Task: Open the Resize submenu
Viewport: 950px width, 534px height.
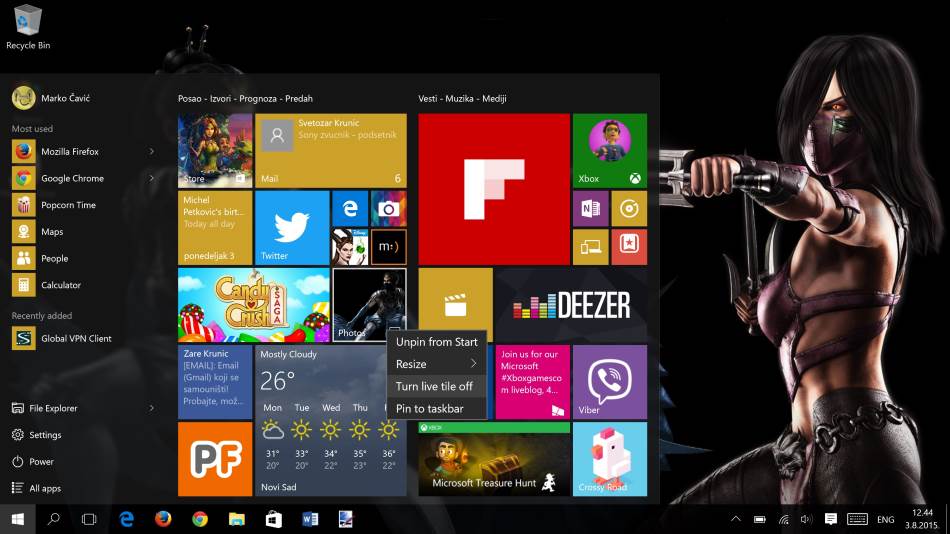Action: 436,364
